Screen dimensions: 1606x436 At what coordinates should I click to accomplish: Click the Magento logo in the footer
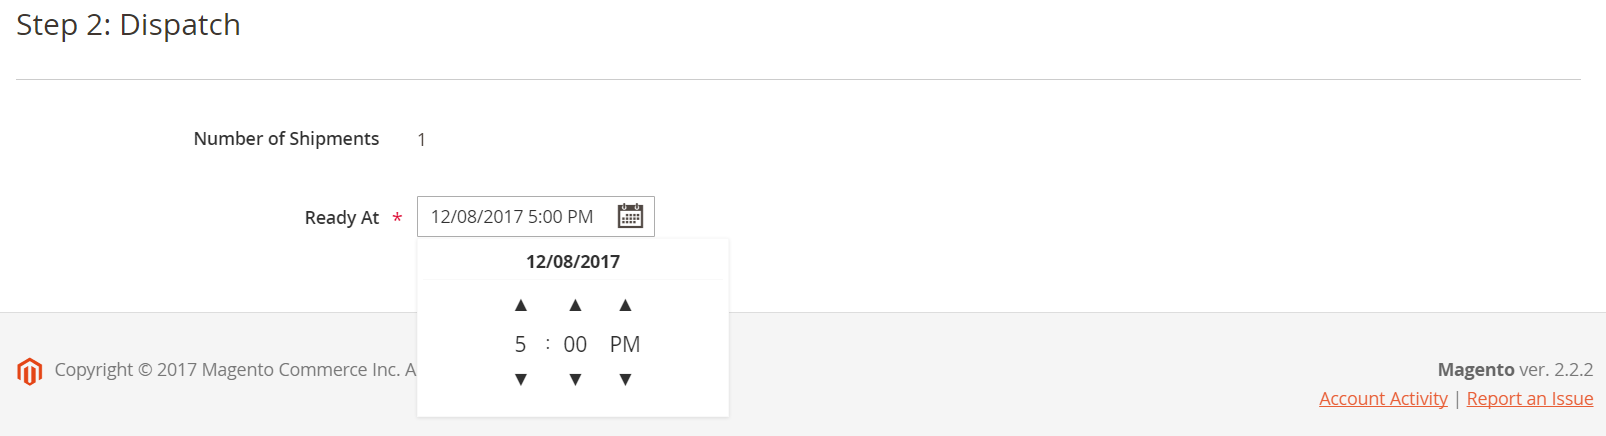30,371
